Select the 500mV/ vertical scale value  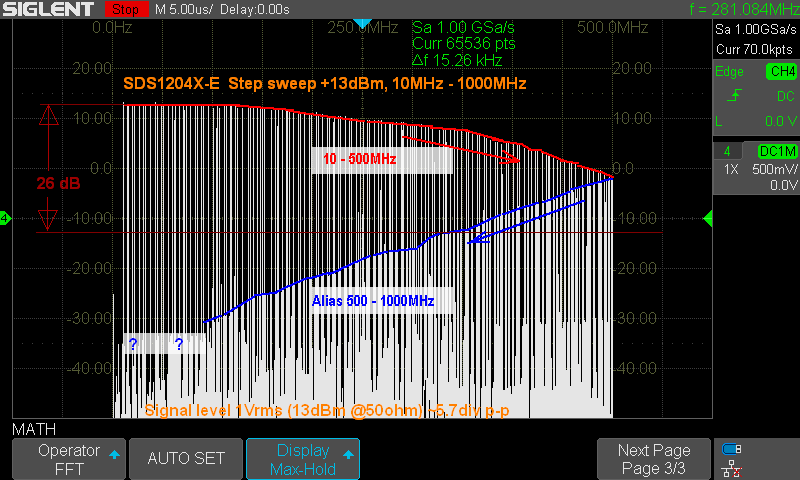point(774,169)
